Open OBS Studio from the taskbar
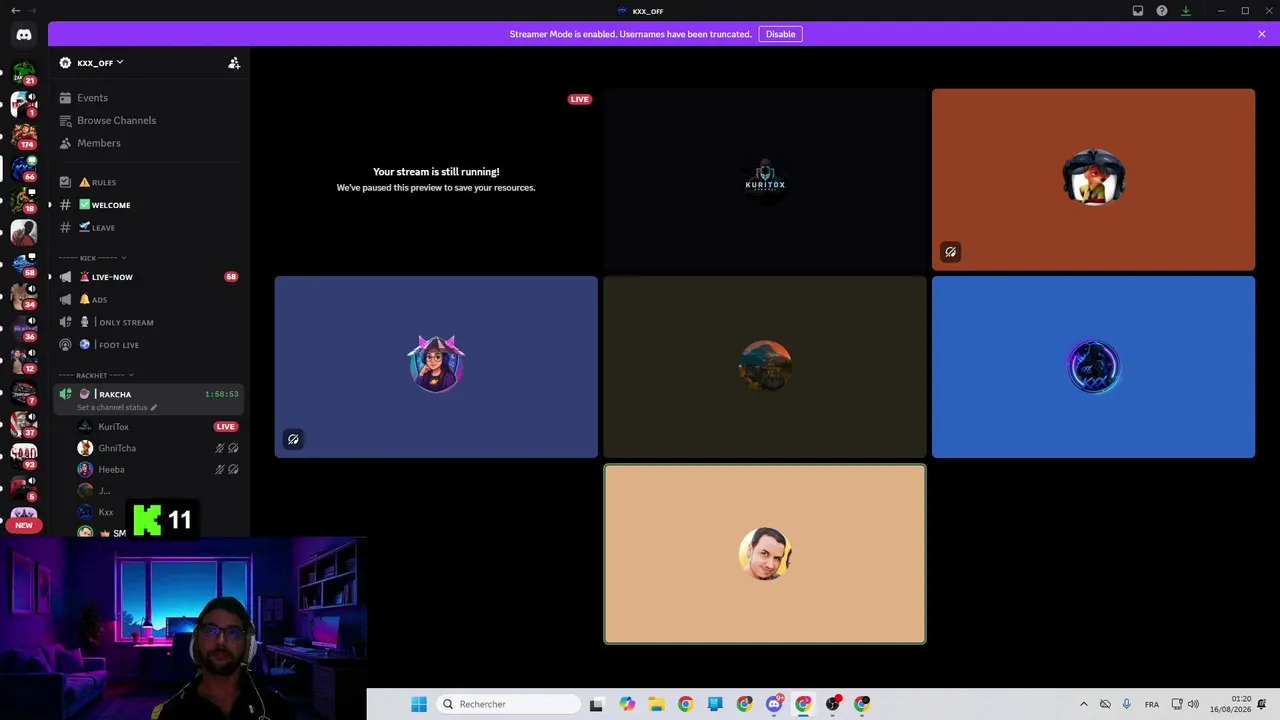This screenshot has width=1280, height=720. click(833, 704)
